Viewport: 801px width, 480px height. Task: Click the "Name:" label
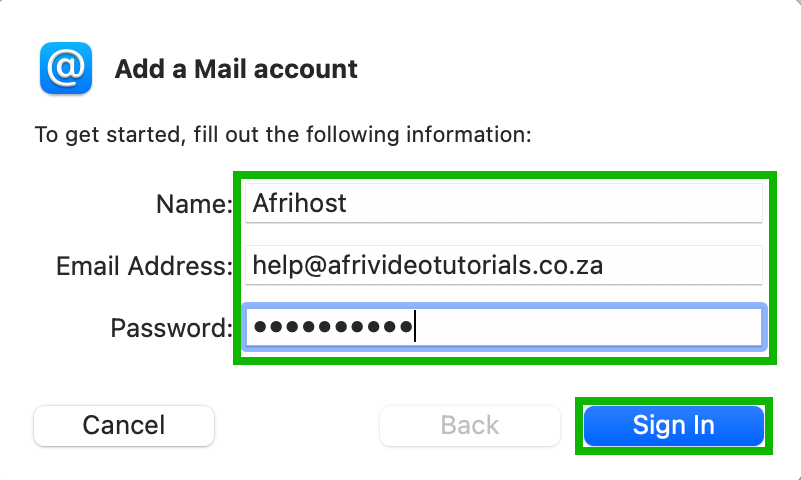coord(194,205)
